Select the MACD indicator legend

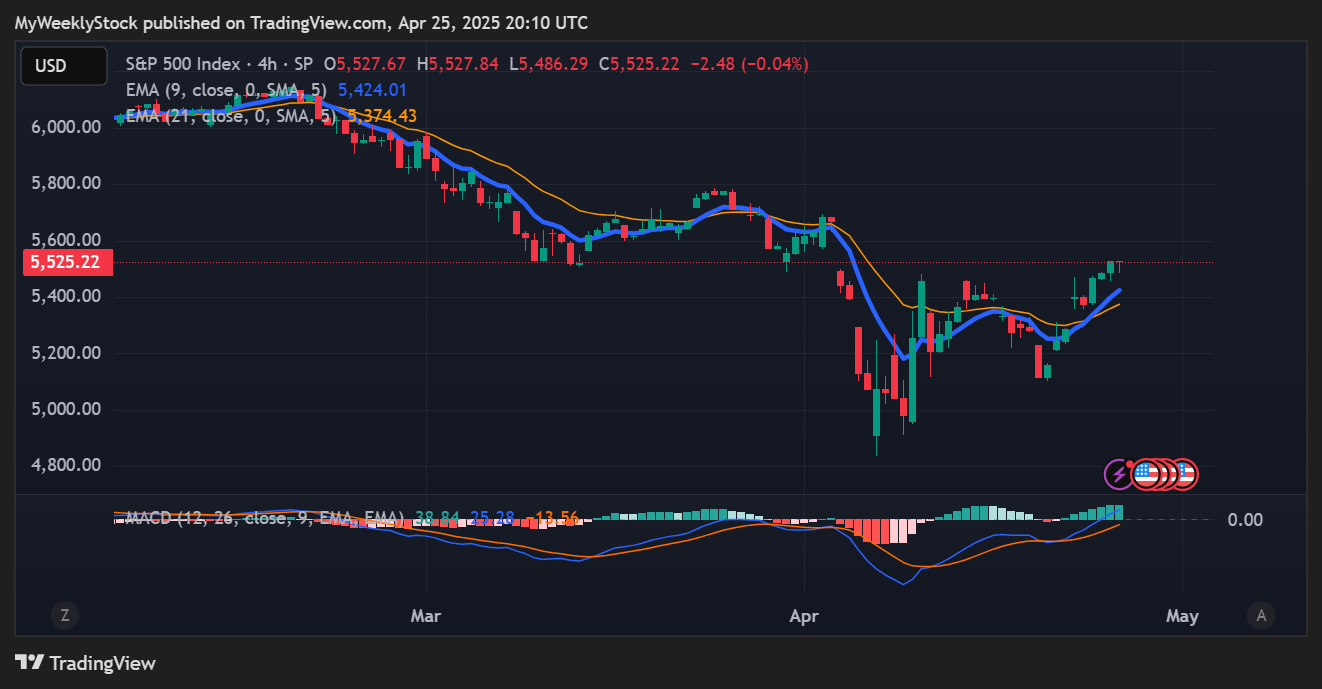click(264, 518)
